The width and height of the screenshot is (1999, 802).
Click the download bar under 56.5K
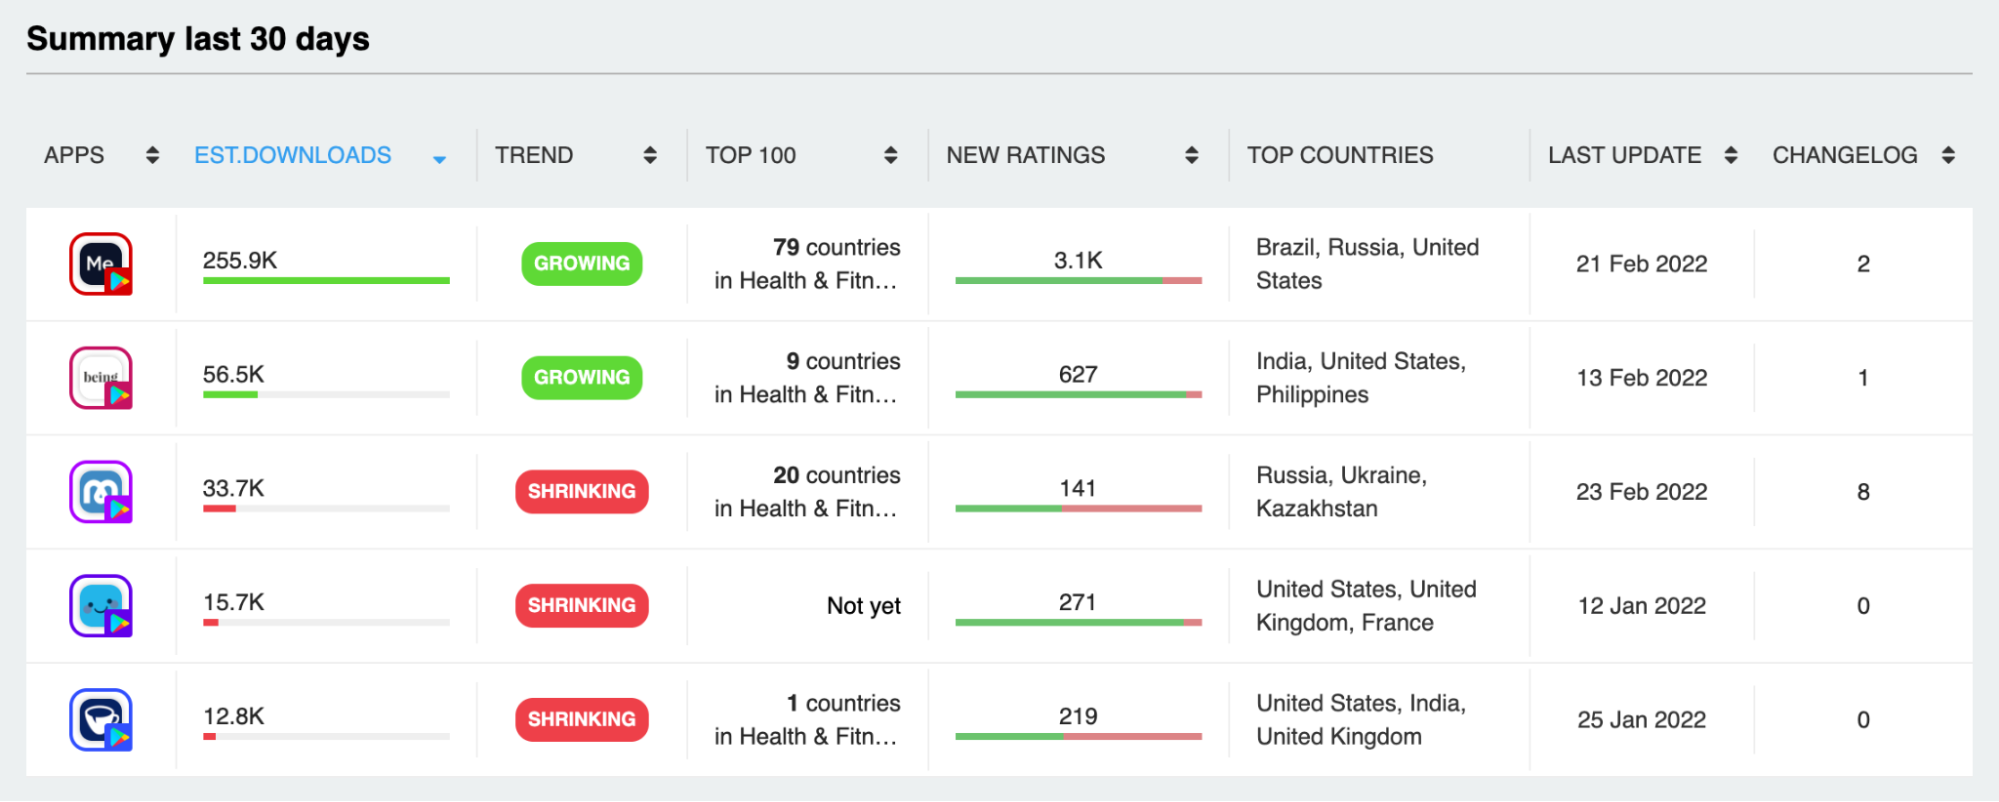326,395
